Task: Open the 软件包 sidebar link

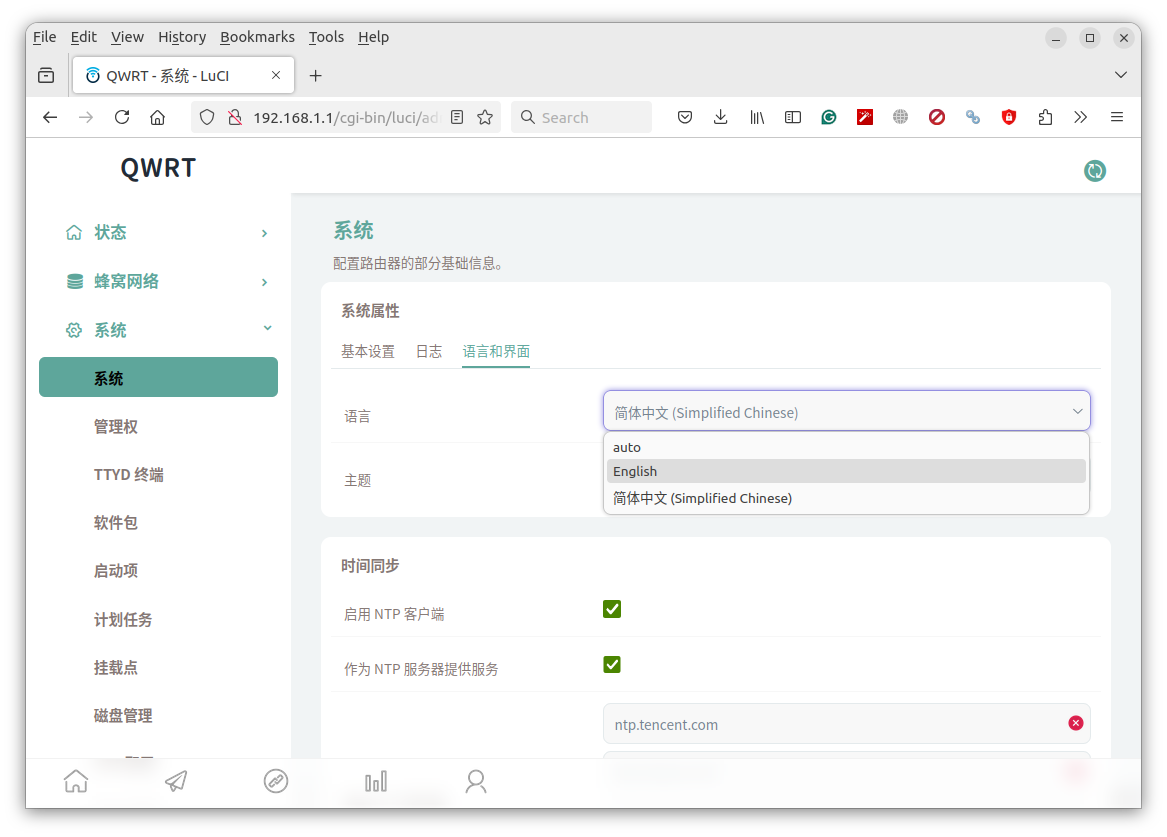Action: pos(115,522)
